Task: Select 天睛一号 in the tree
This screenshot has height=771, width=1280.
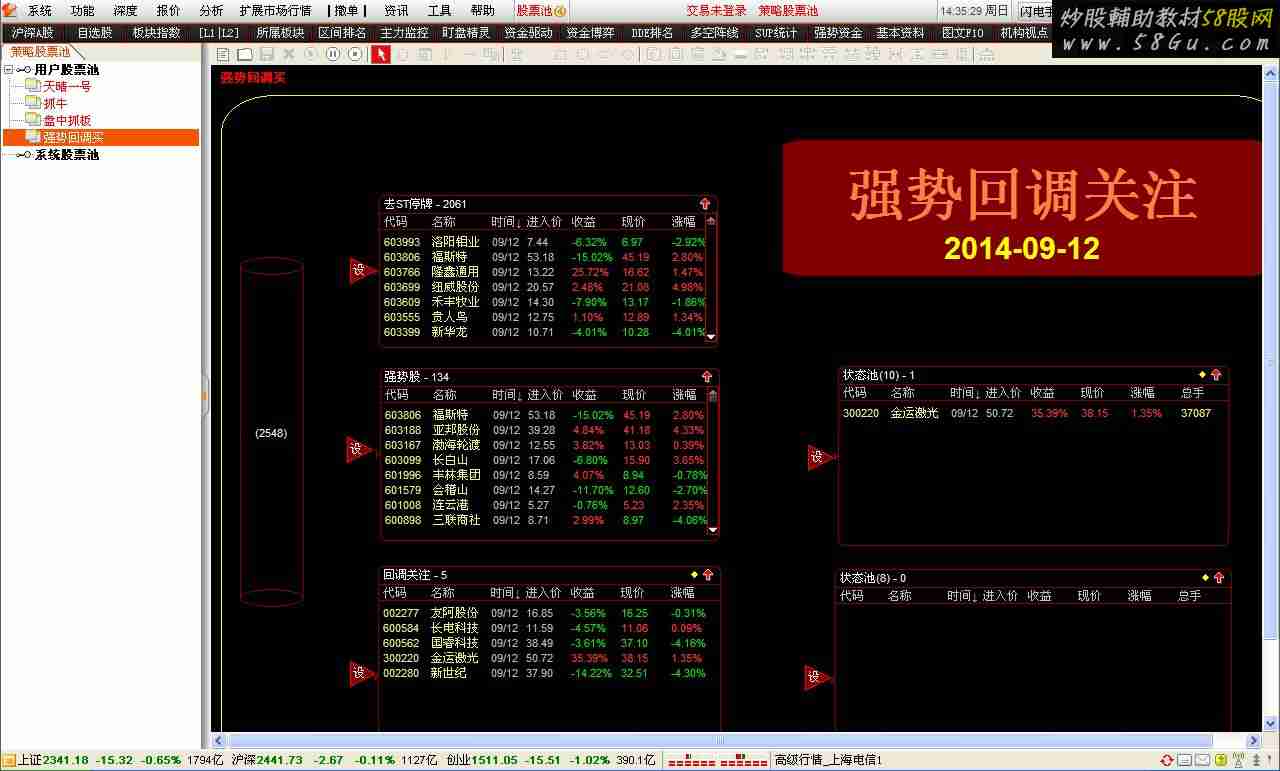Action: (67, 87)
